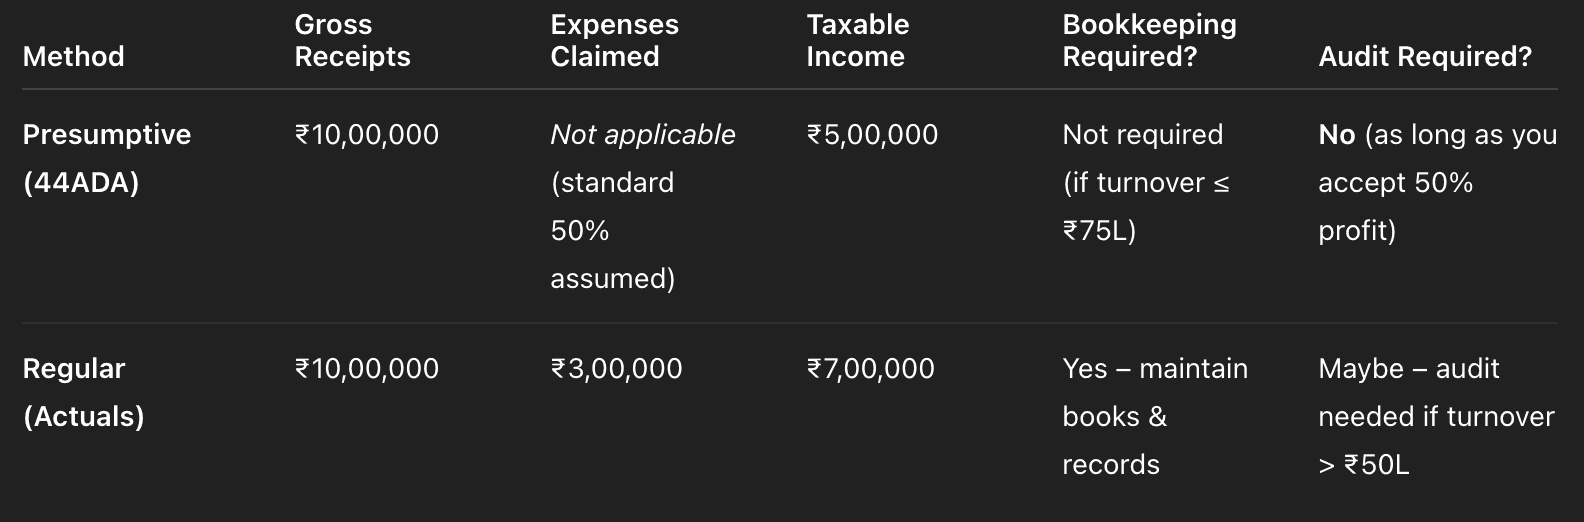Click the Regular row ₹10,00,000 gross receipts
Image resolution: width=1584 pixels, height=522 pixels.
click(x=367, y=368)
